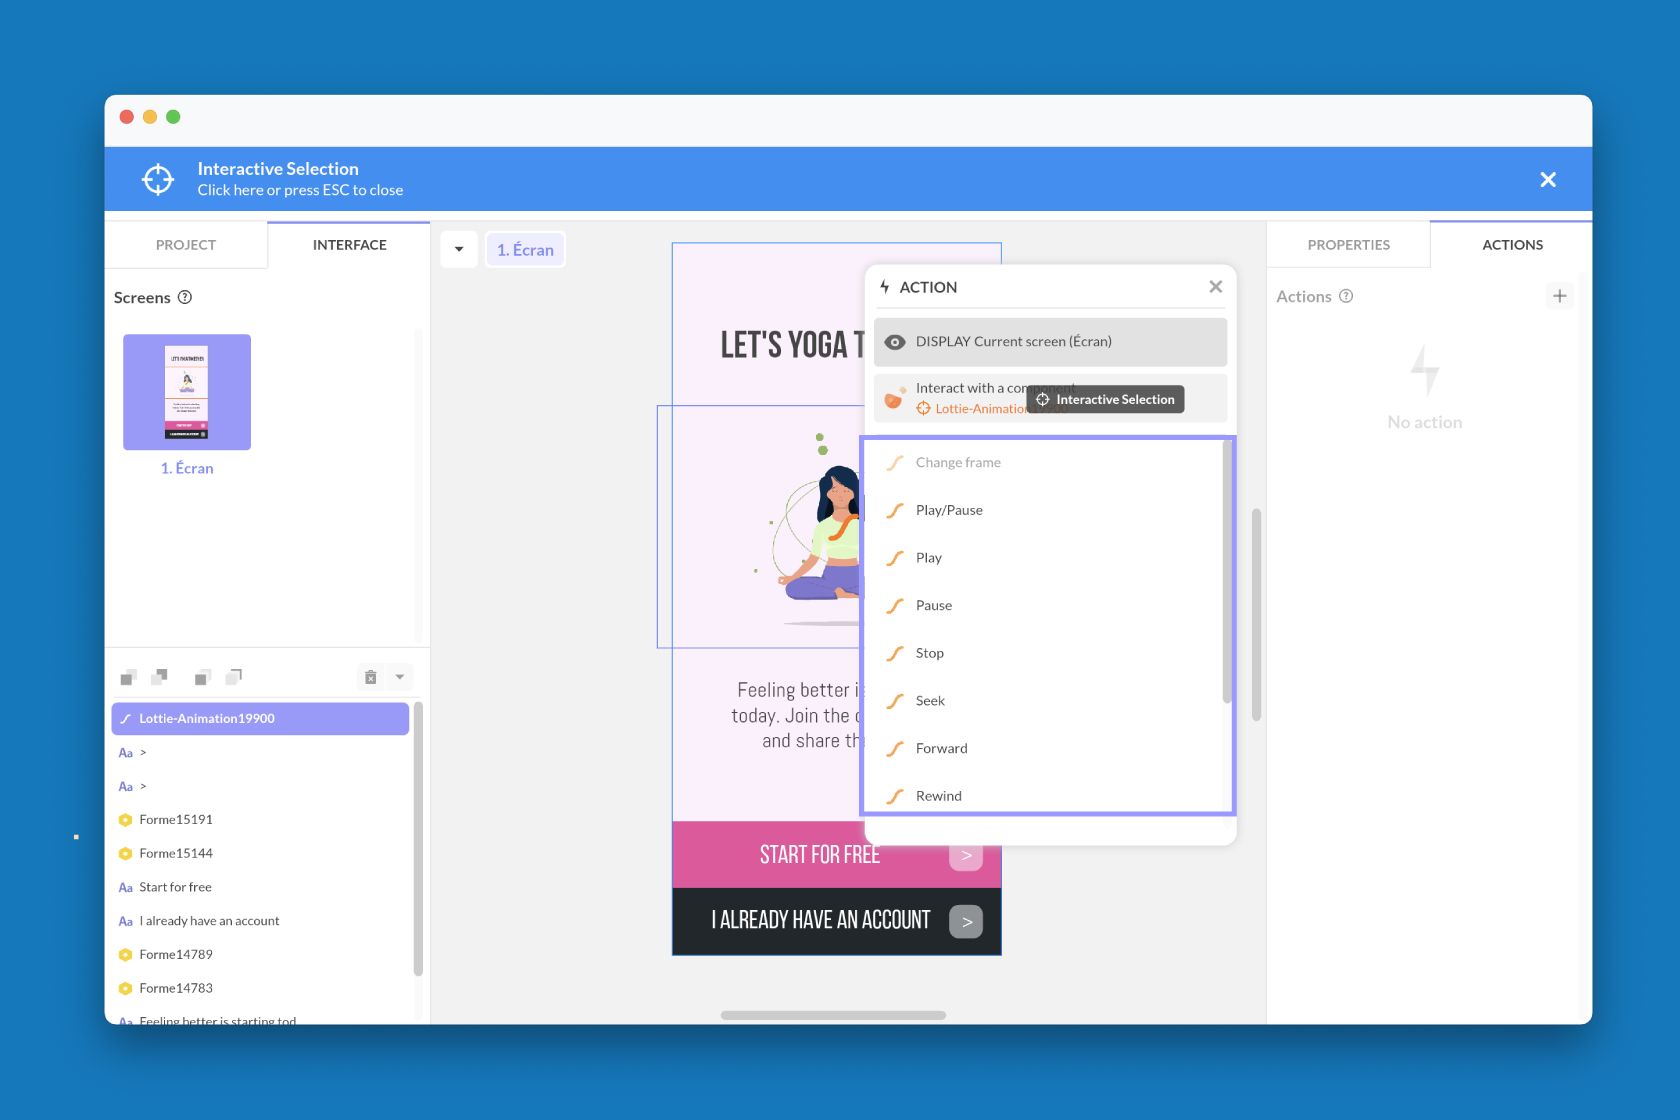
Task: Open the screen selector chevron beside 1. Écran
Action: point(459,249)
